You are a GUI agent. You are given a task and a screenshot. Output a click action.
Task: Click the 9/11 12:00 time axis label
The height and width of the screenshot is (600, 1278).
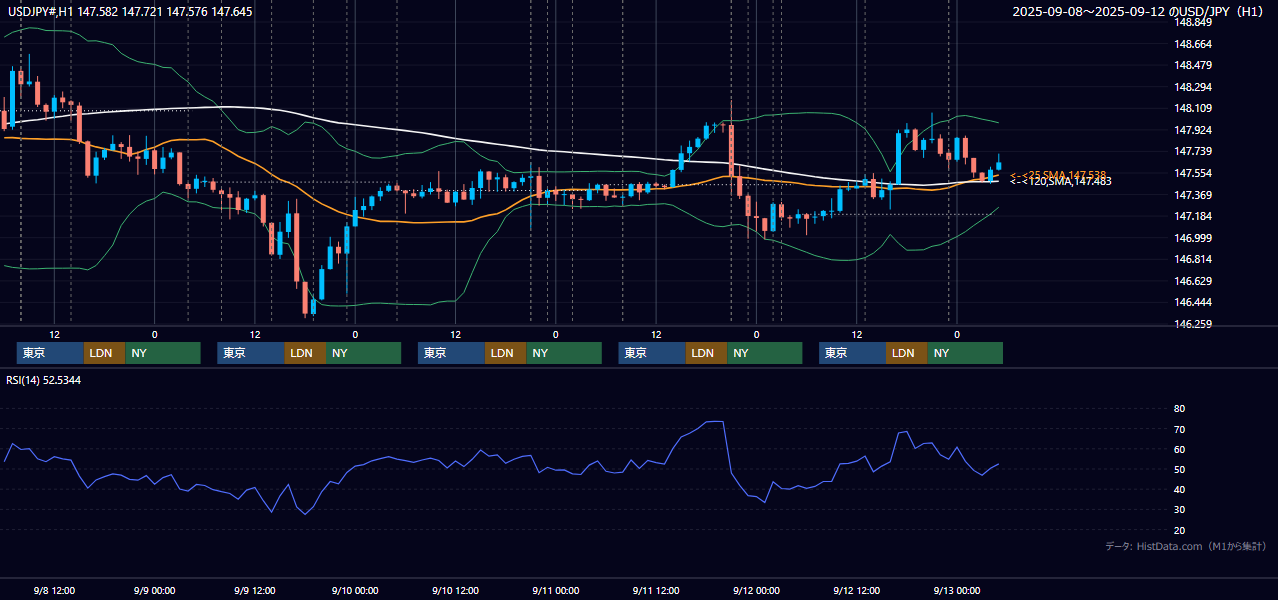[x=655, y=590]
